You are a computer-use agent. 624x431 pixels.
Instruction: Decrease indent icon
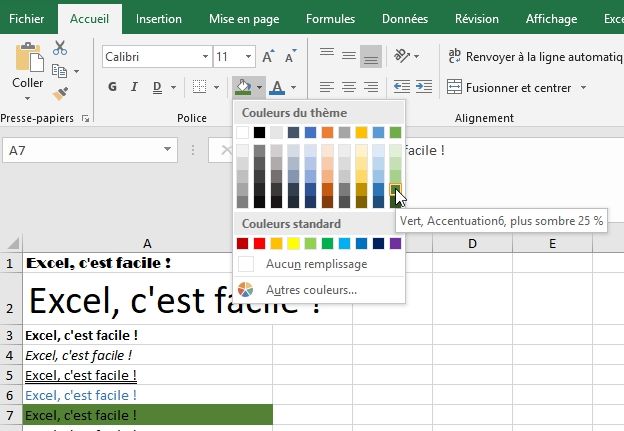point(402,87)
